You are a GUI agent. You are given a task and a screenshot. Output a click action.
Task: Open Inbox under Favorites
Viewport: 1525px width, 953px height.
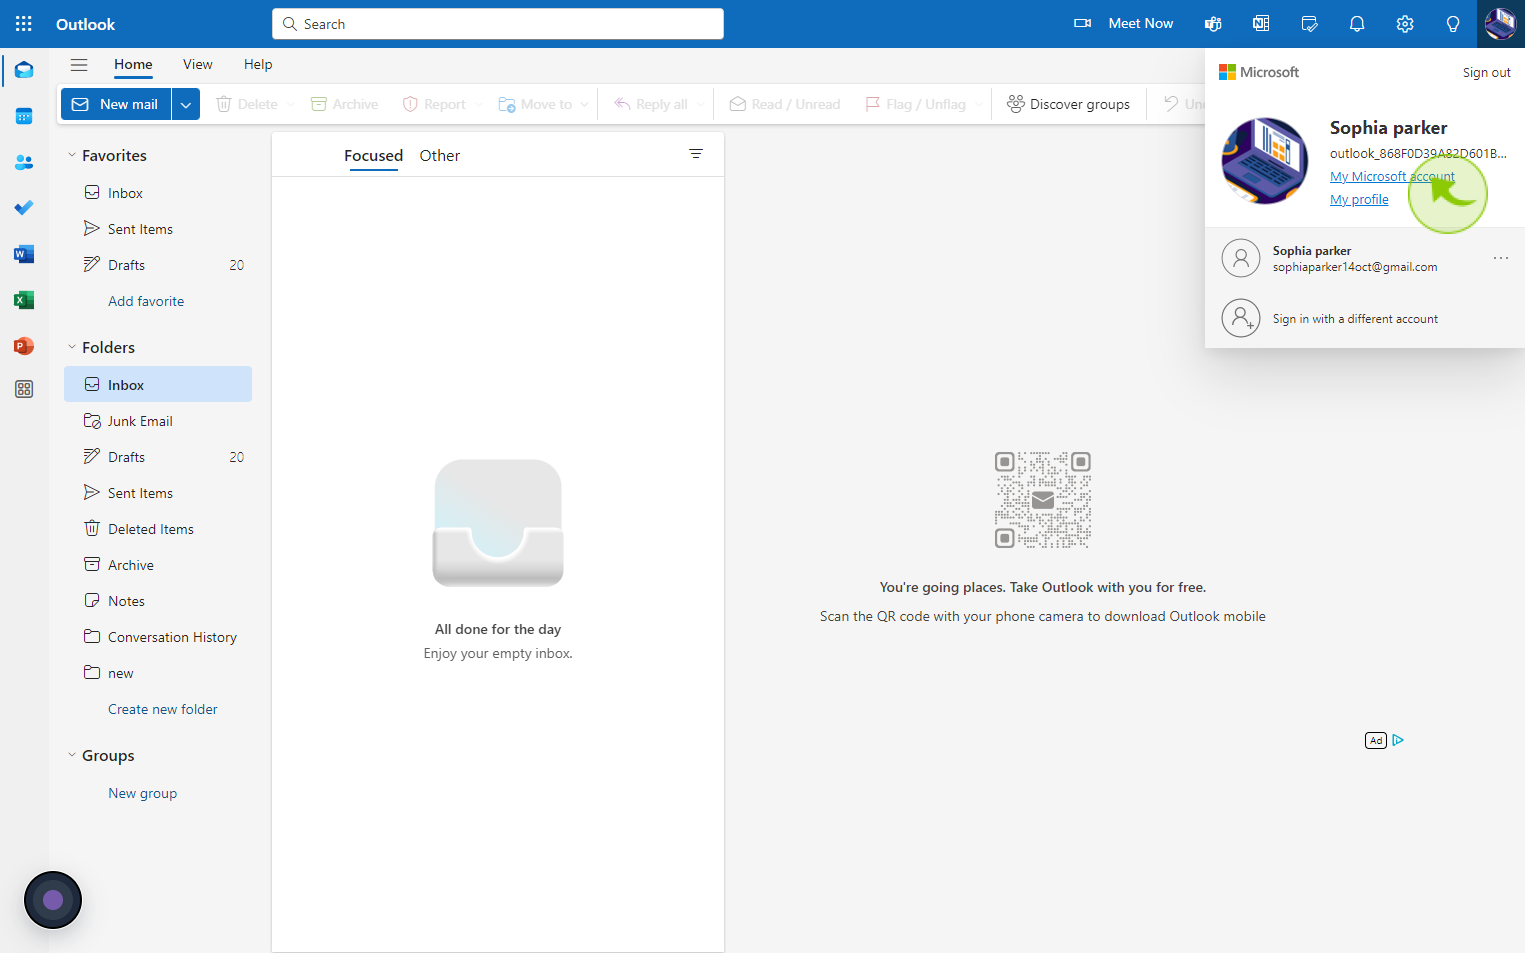(158, 193)
